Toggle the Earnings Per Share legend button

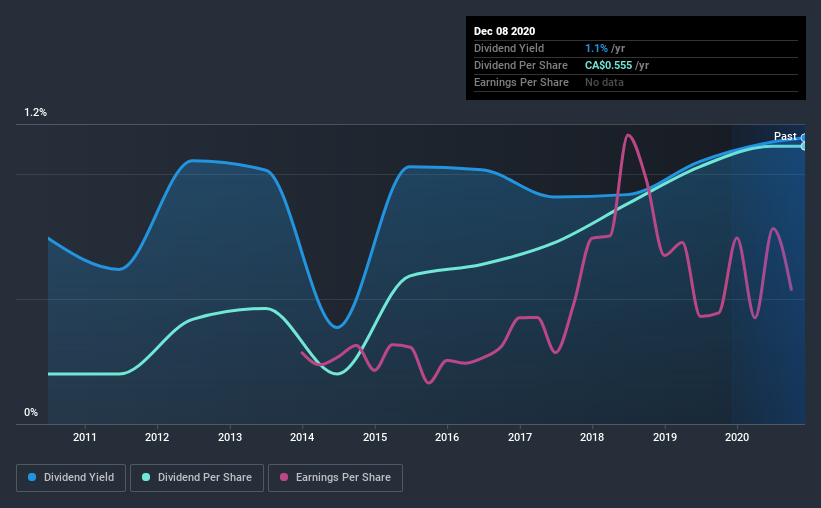336,478
